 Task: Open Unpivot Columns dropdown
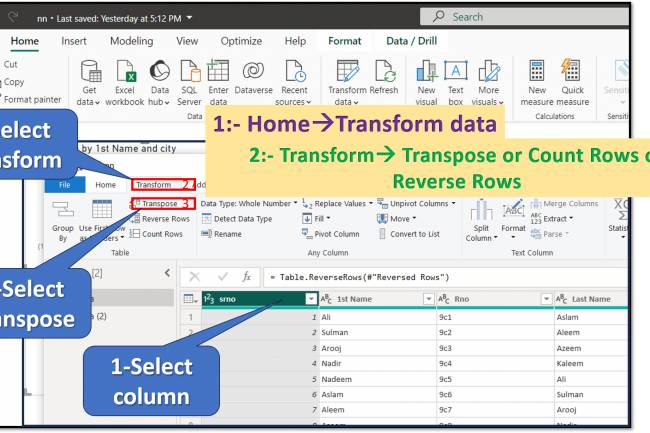pyautogui.click(x=416, y=203)
